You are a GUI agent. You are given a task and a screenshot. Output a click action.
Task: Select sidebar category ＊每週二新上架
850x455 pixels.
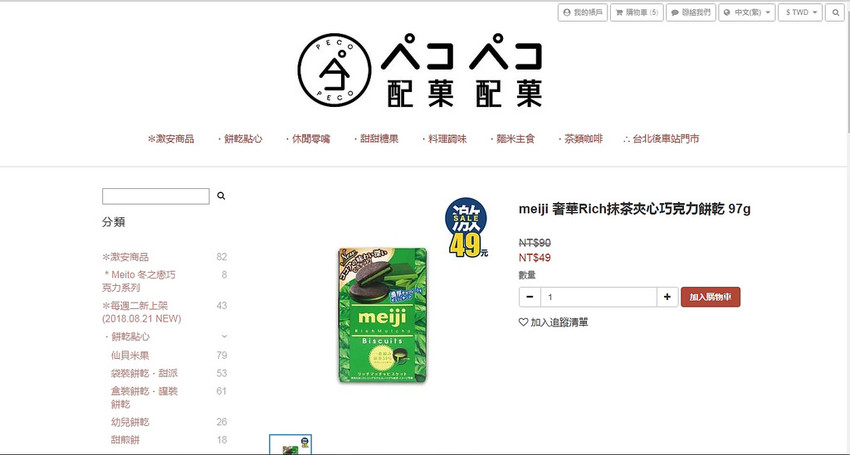pos(141,312)
